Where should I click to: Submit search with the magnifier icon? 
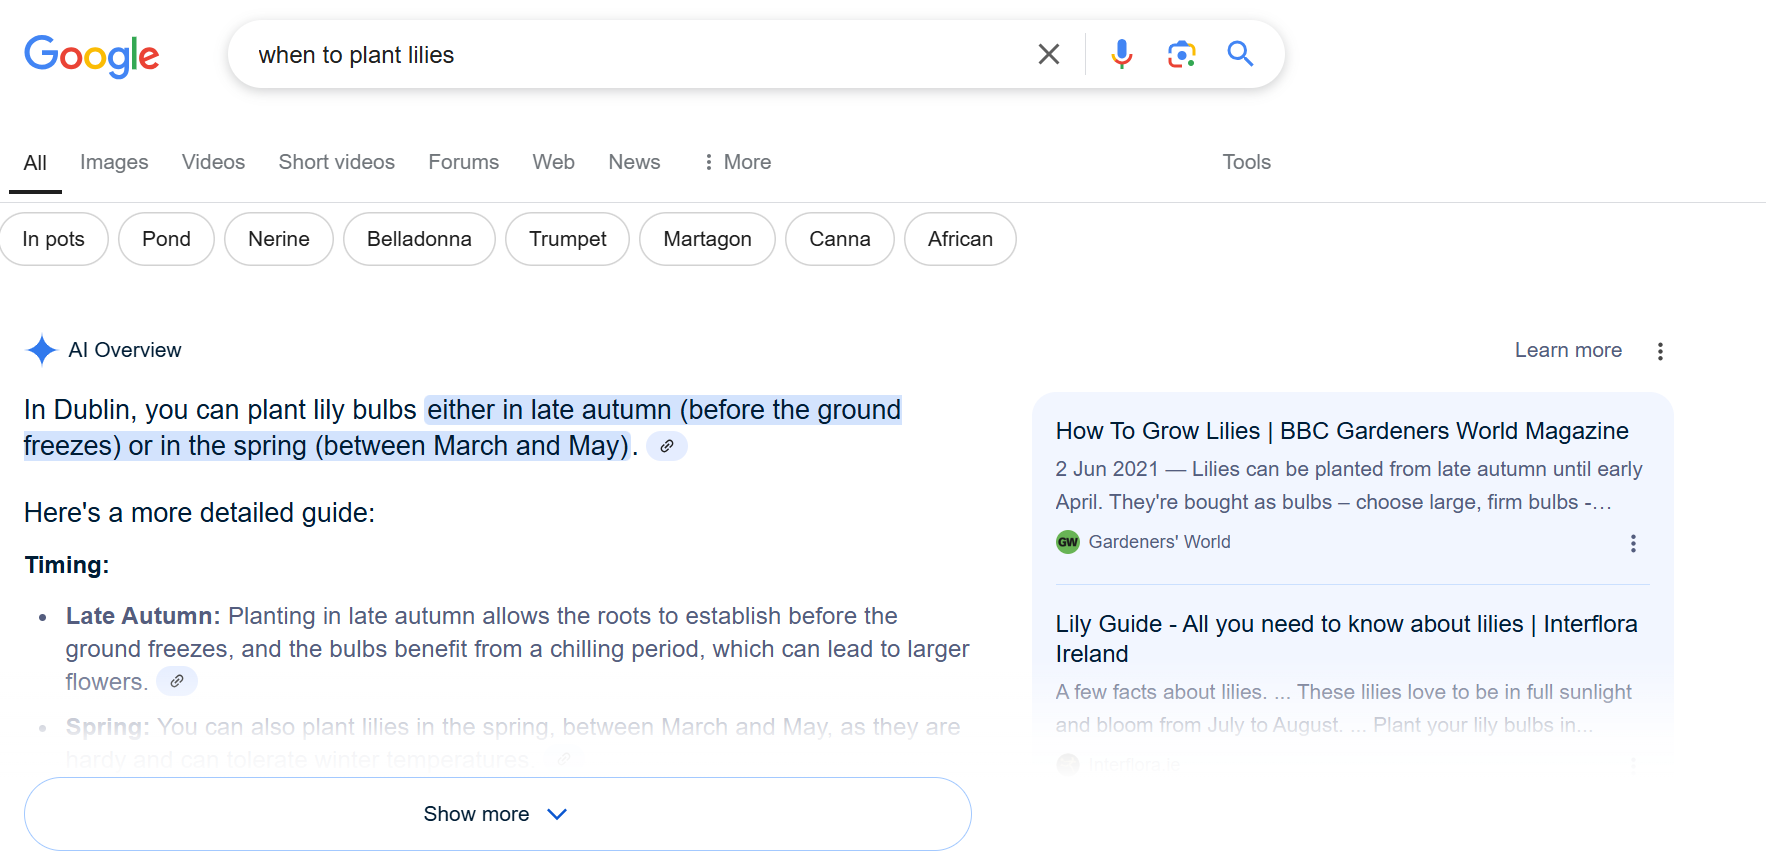point(1240,54)
